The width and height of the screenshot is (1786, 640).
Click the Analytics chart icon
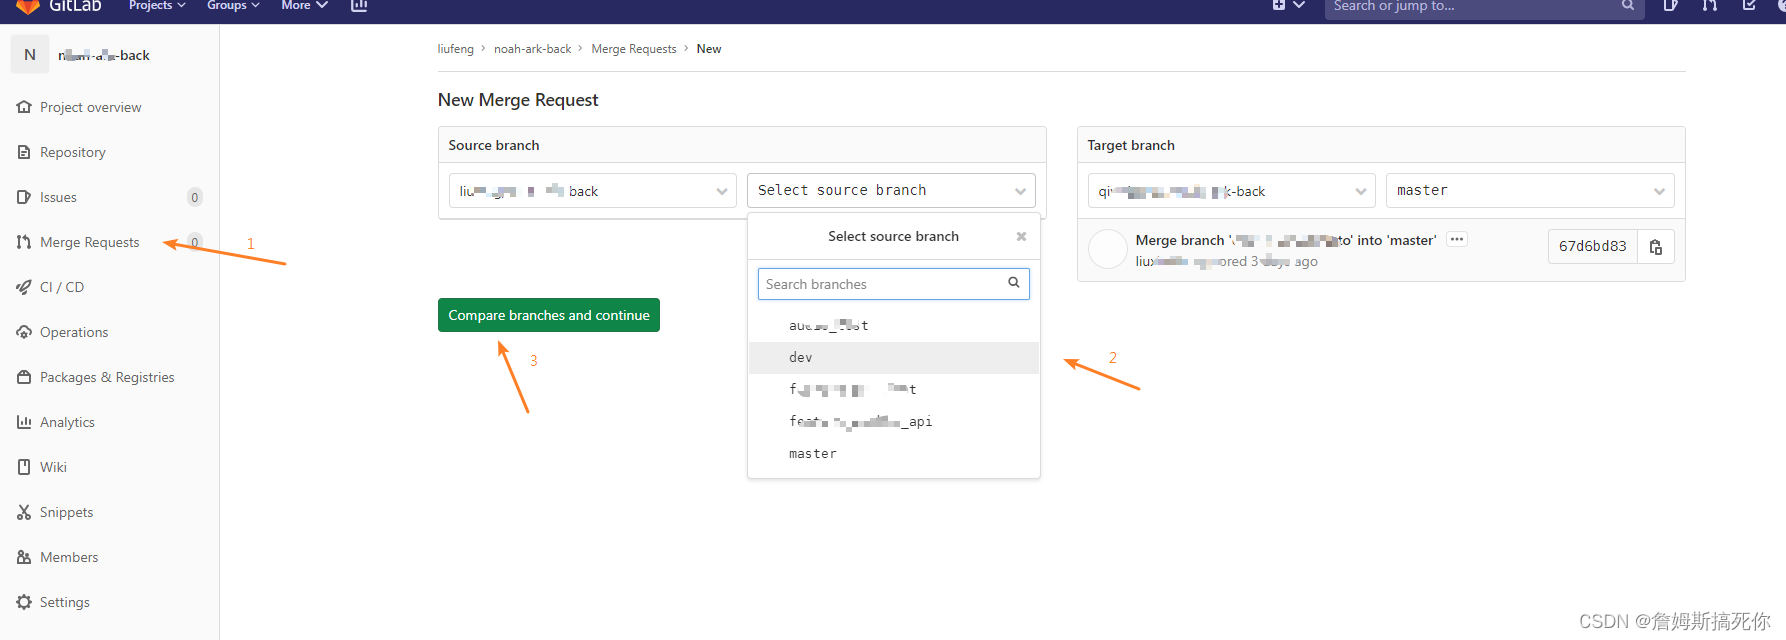point(24,422)
